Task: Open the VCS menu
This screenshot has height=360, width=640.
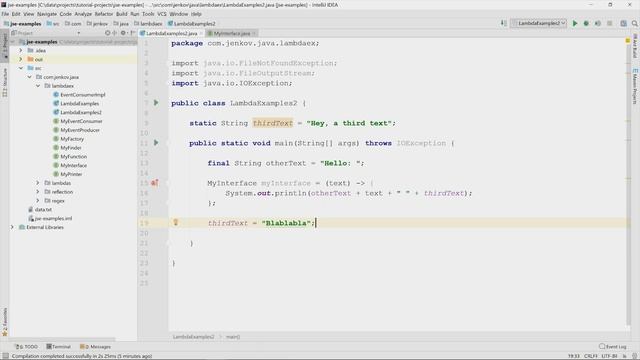Action: click(x=162, y=14)
